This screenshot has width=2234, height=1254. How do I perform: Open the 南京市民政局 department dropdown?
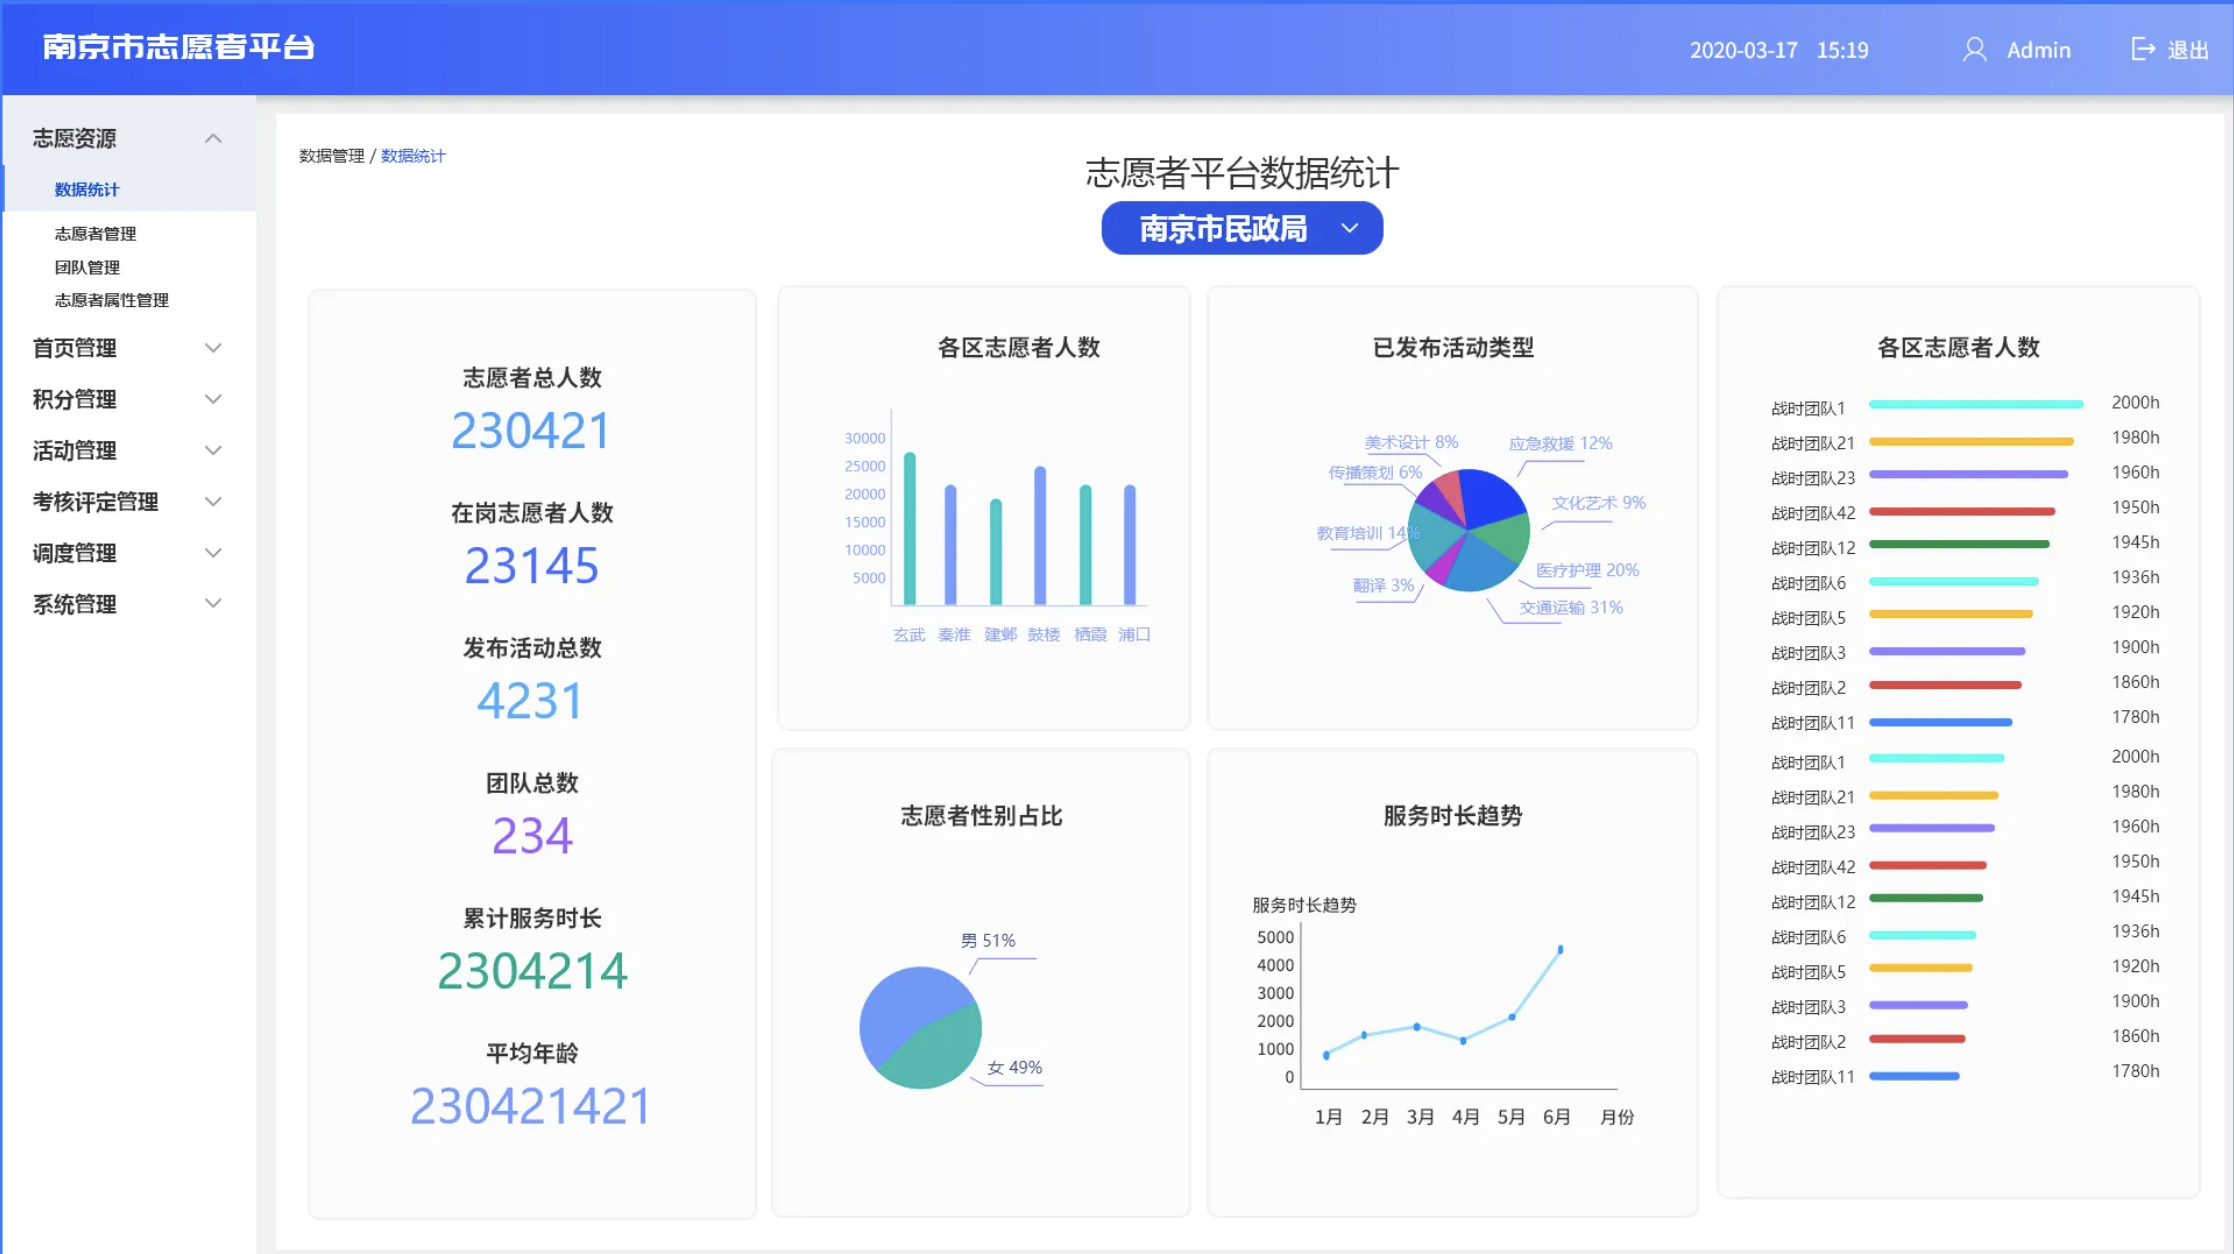pyautogui.click(x=1242, y=228)
